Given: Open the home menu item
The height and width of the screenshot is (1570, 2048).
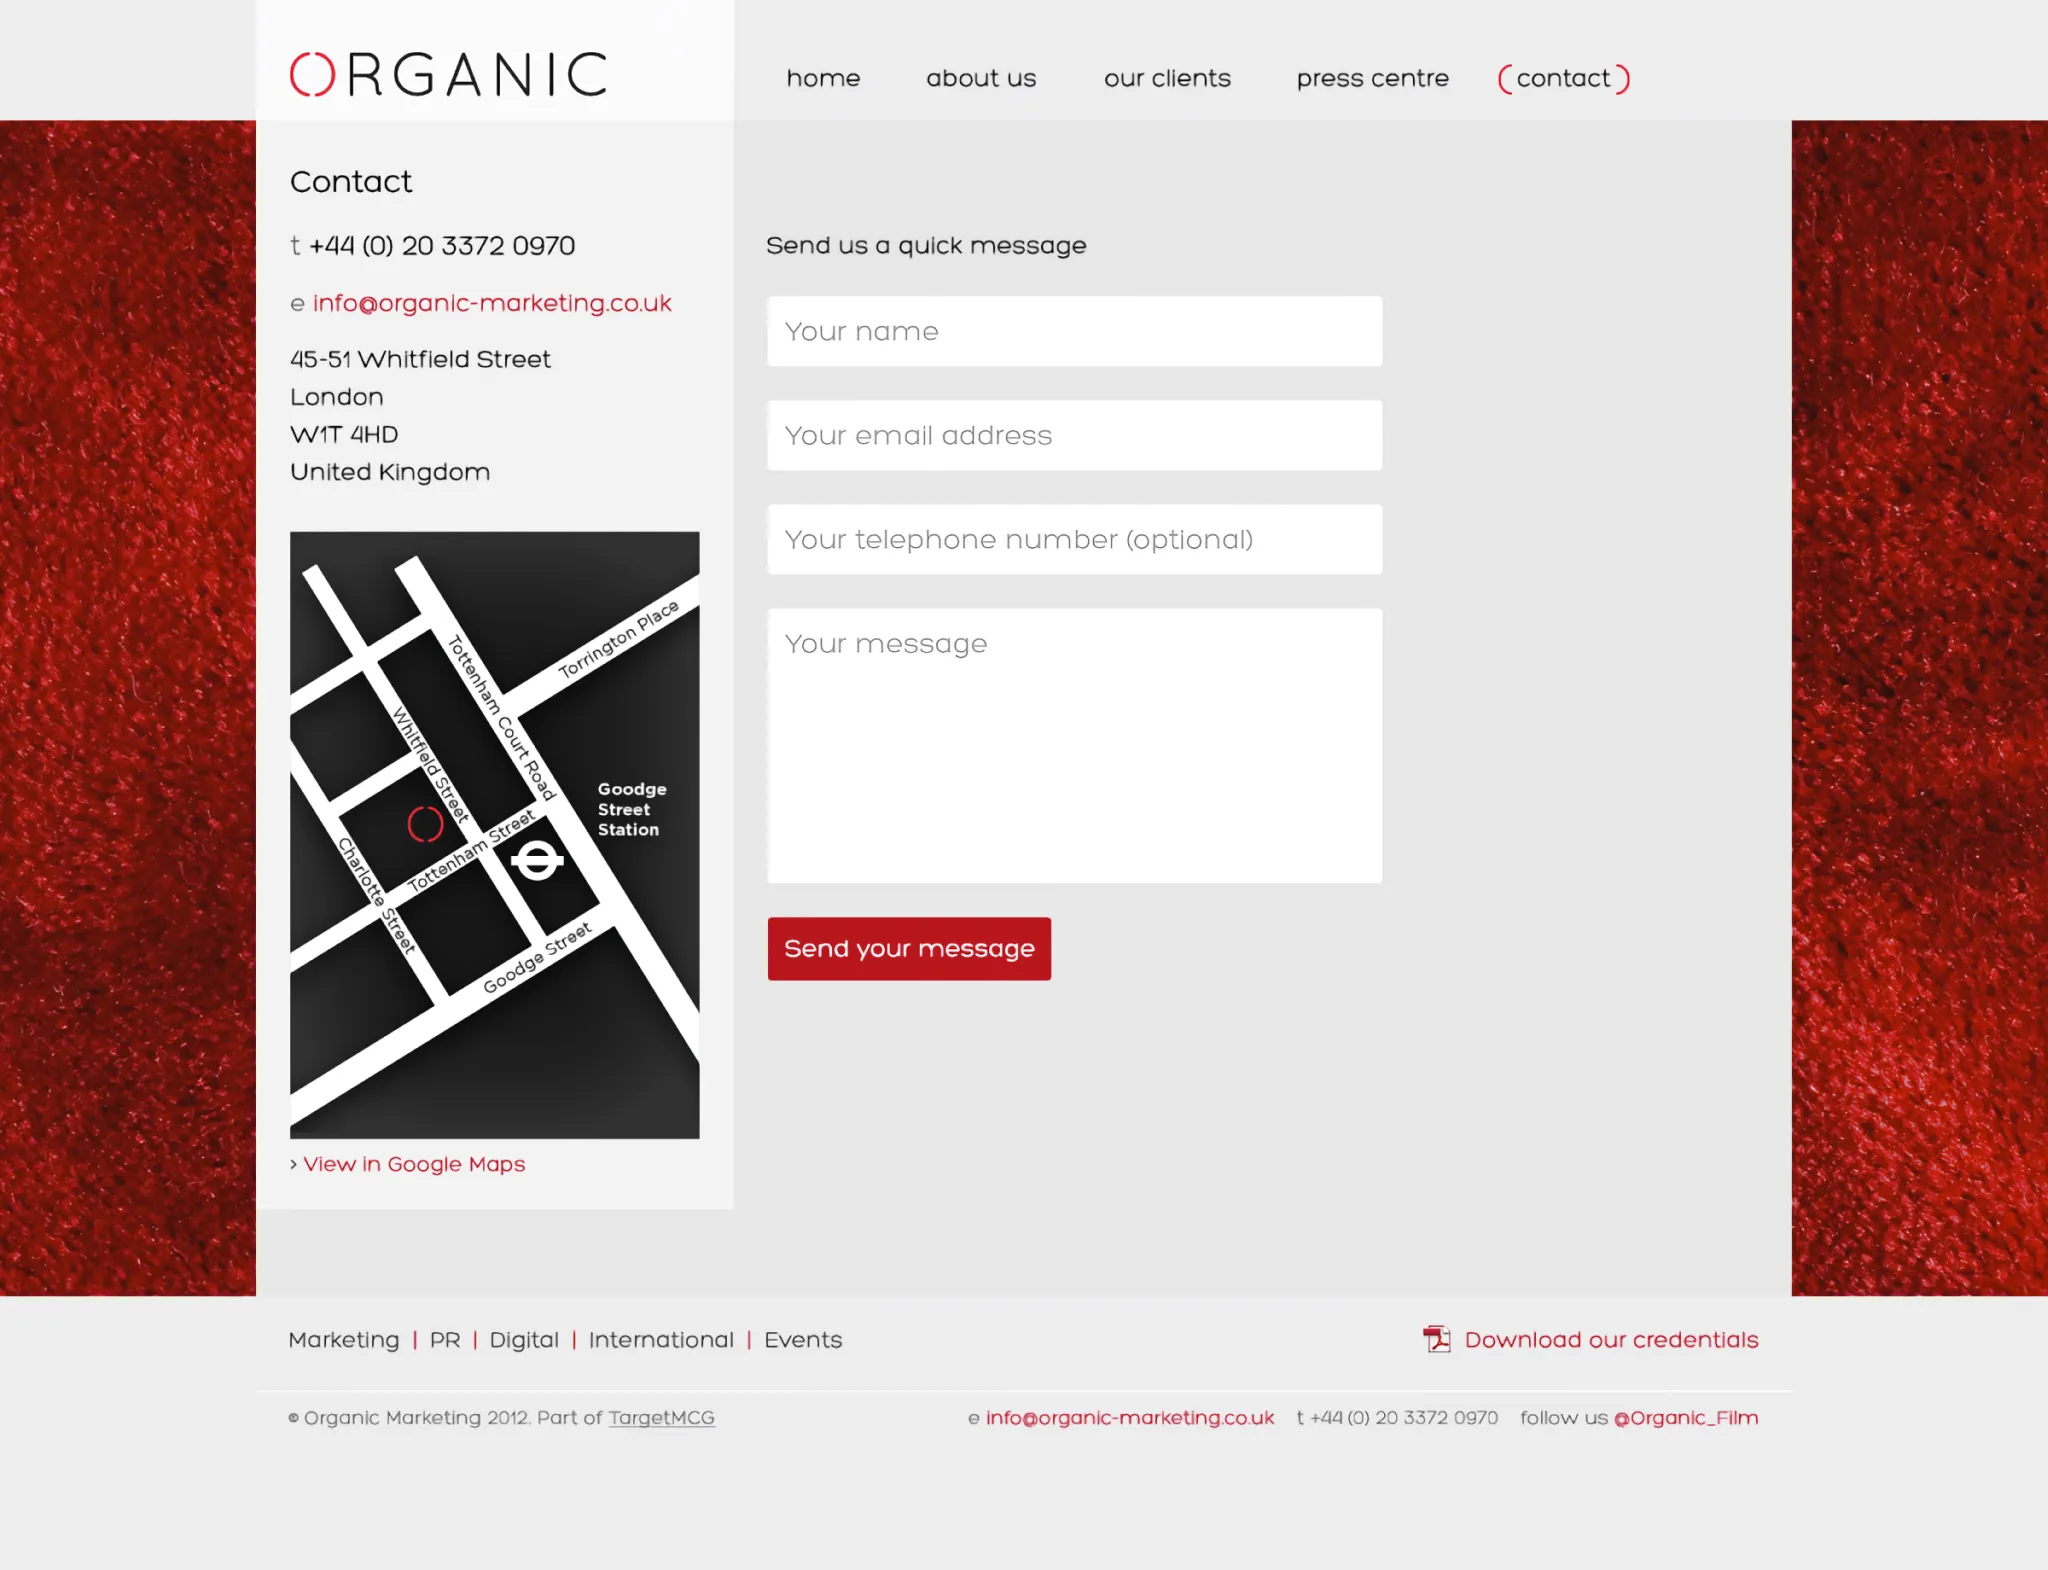Looking at the screenshot, I should pyautogui.click(x=823, y=79).
